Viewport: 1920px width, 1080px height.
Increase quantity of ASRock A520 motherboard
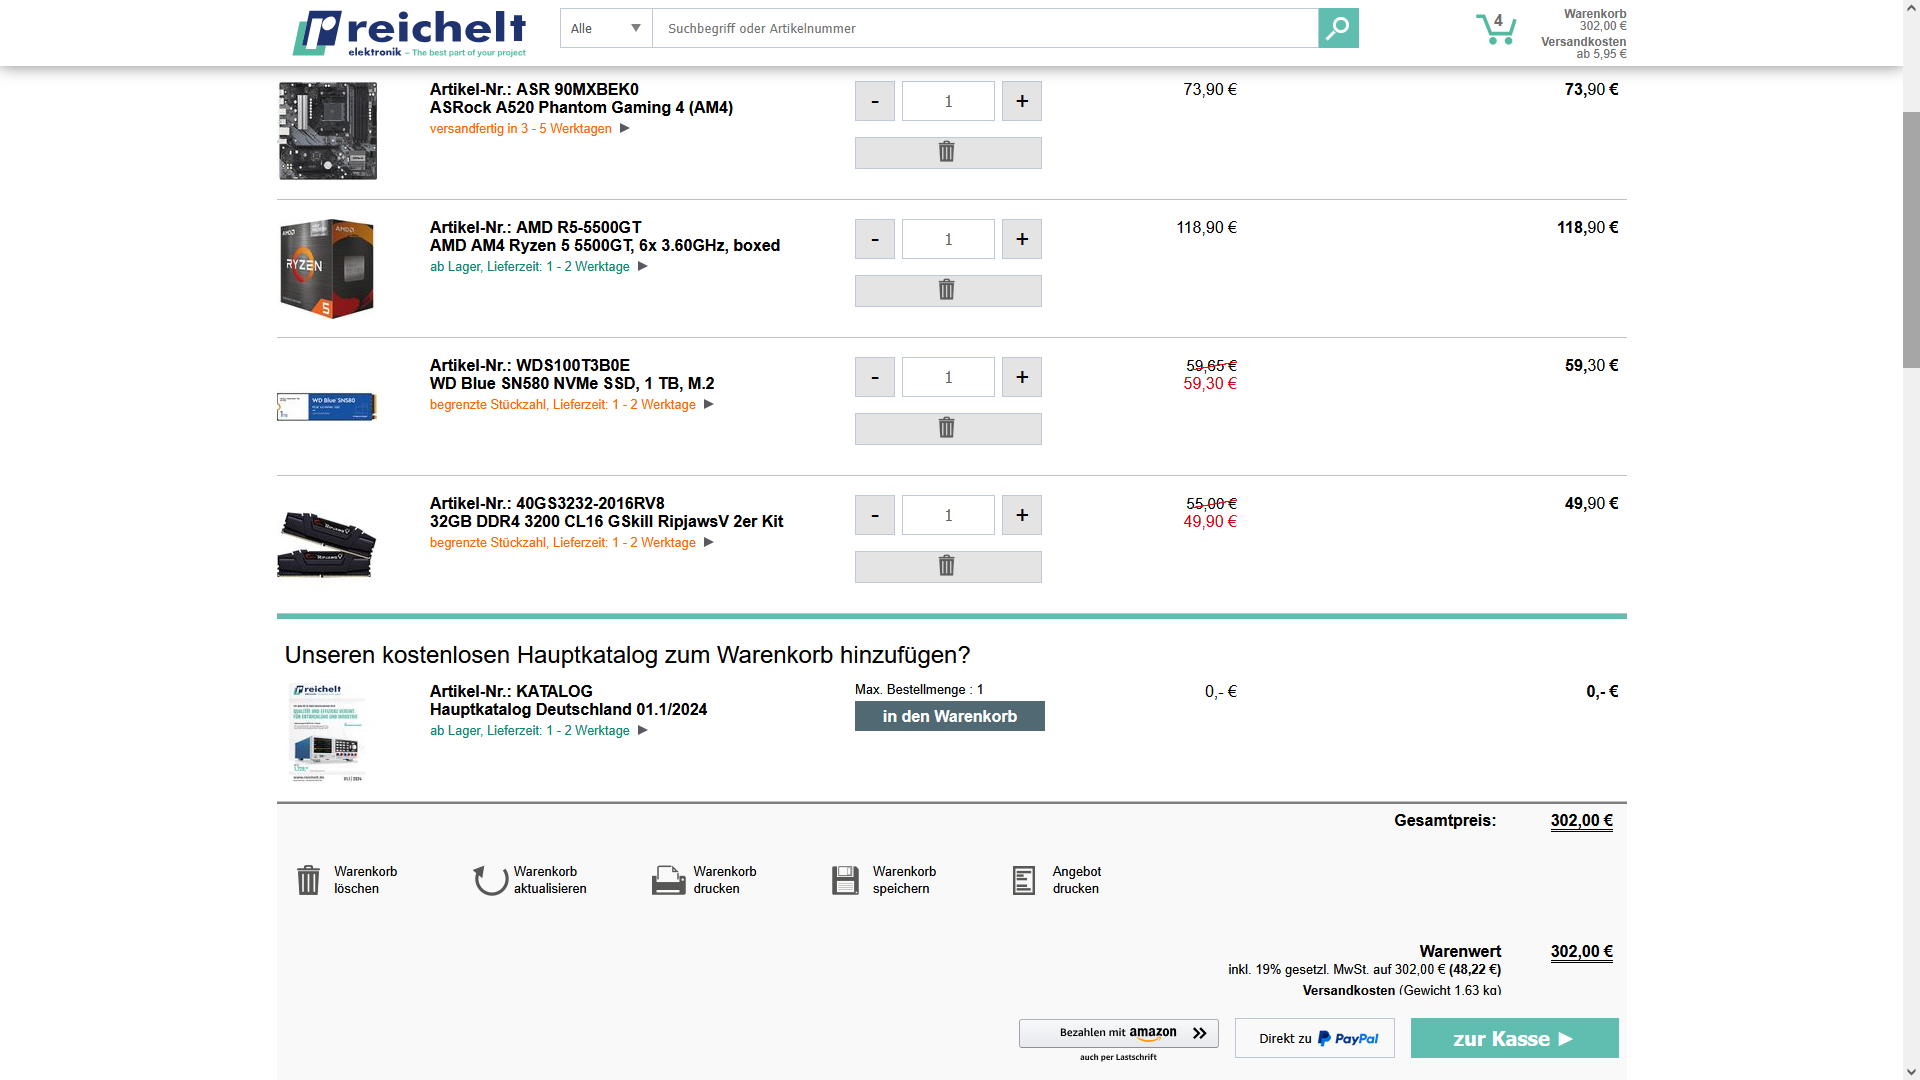pyautogui.click(x=1021, y=101)
